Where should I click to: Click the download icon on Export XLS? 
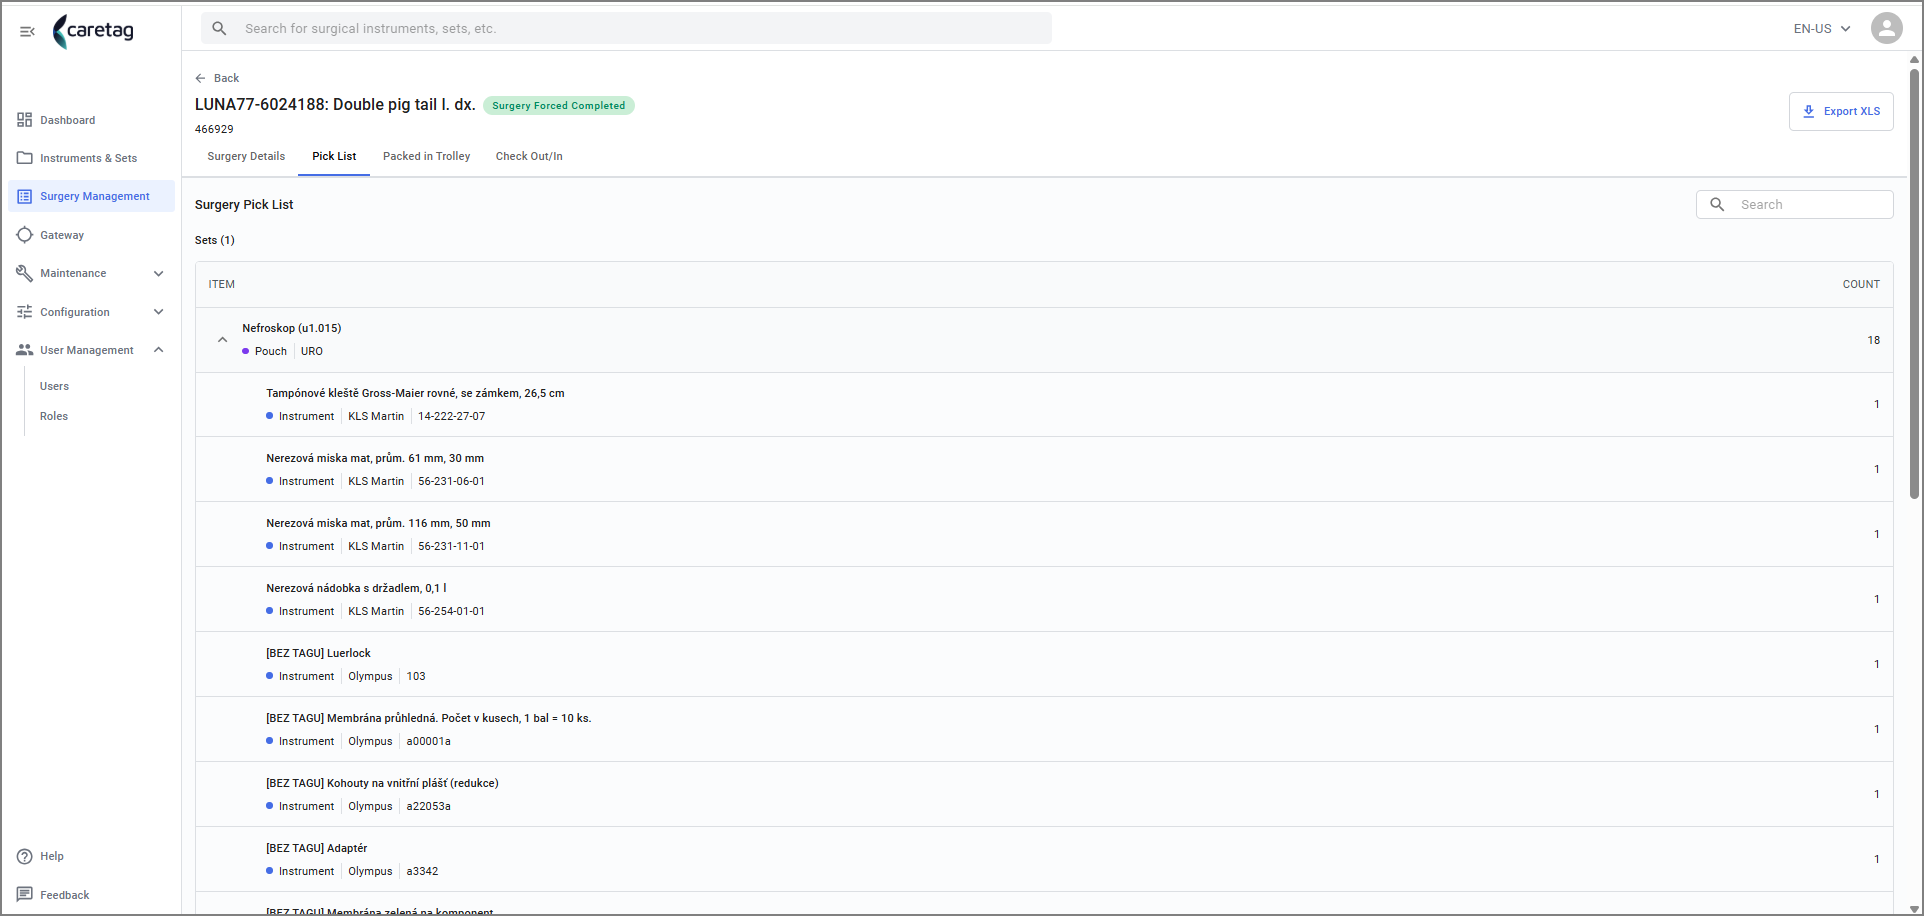coord(1808,111)
